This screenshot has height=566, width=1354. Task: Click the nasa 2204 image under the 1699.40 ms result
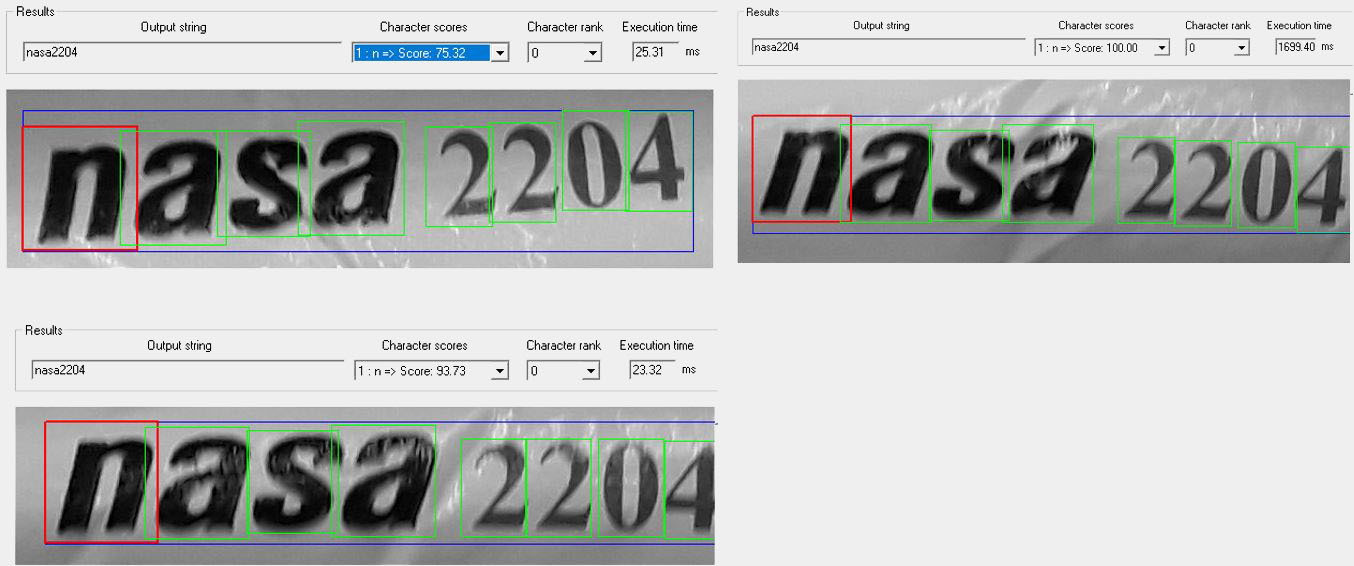(x=1044, y=171)
